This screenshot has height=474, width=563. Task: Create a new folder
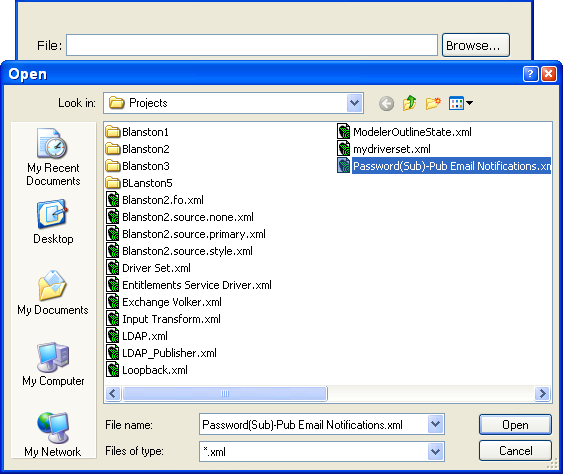pos(433,103)
